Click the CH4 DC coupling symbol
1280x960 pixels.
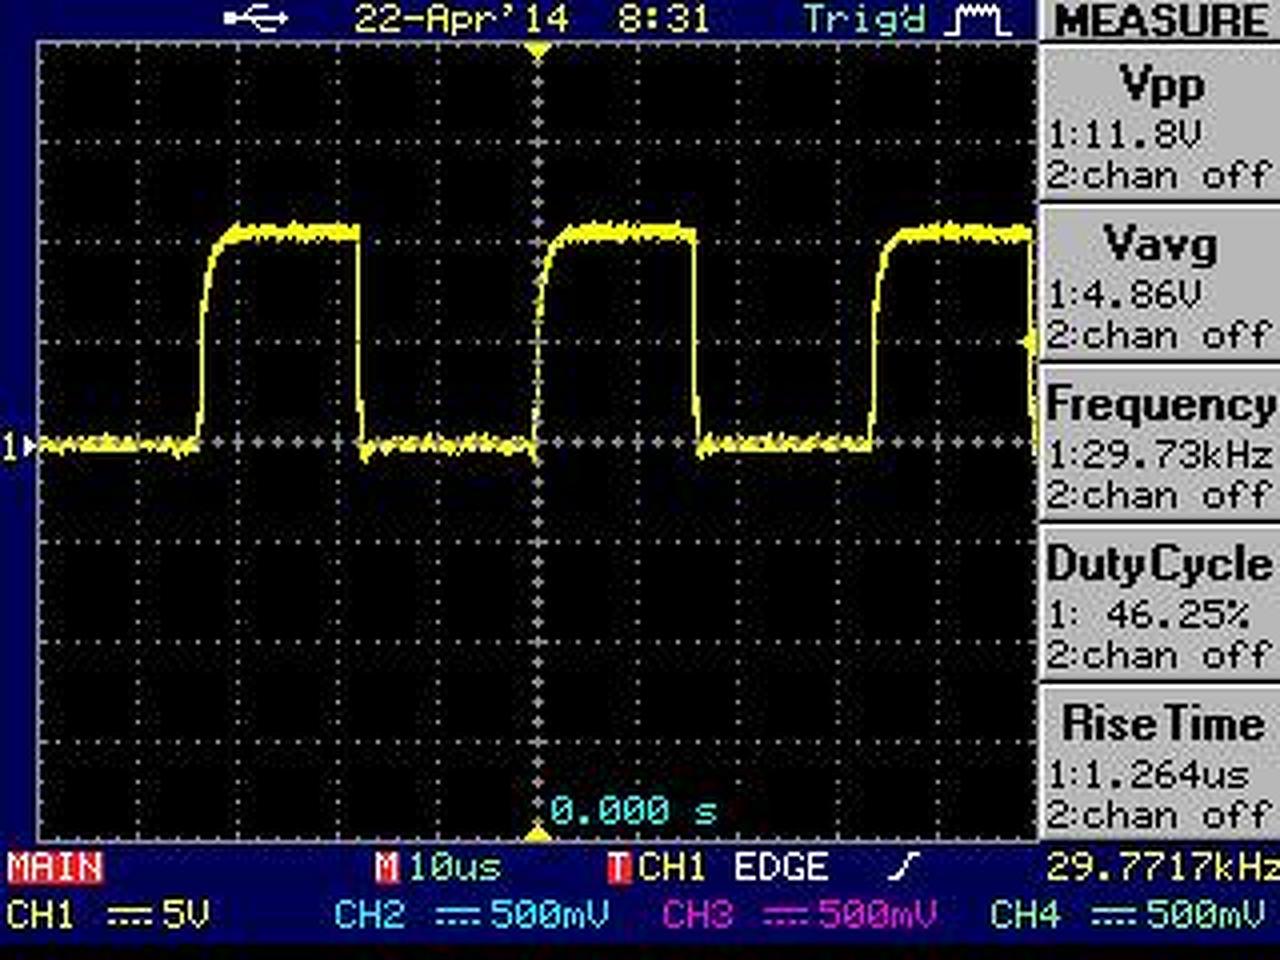[x=1114, y=914]
